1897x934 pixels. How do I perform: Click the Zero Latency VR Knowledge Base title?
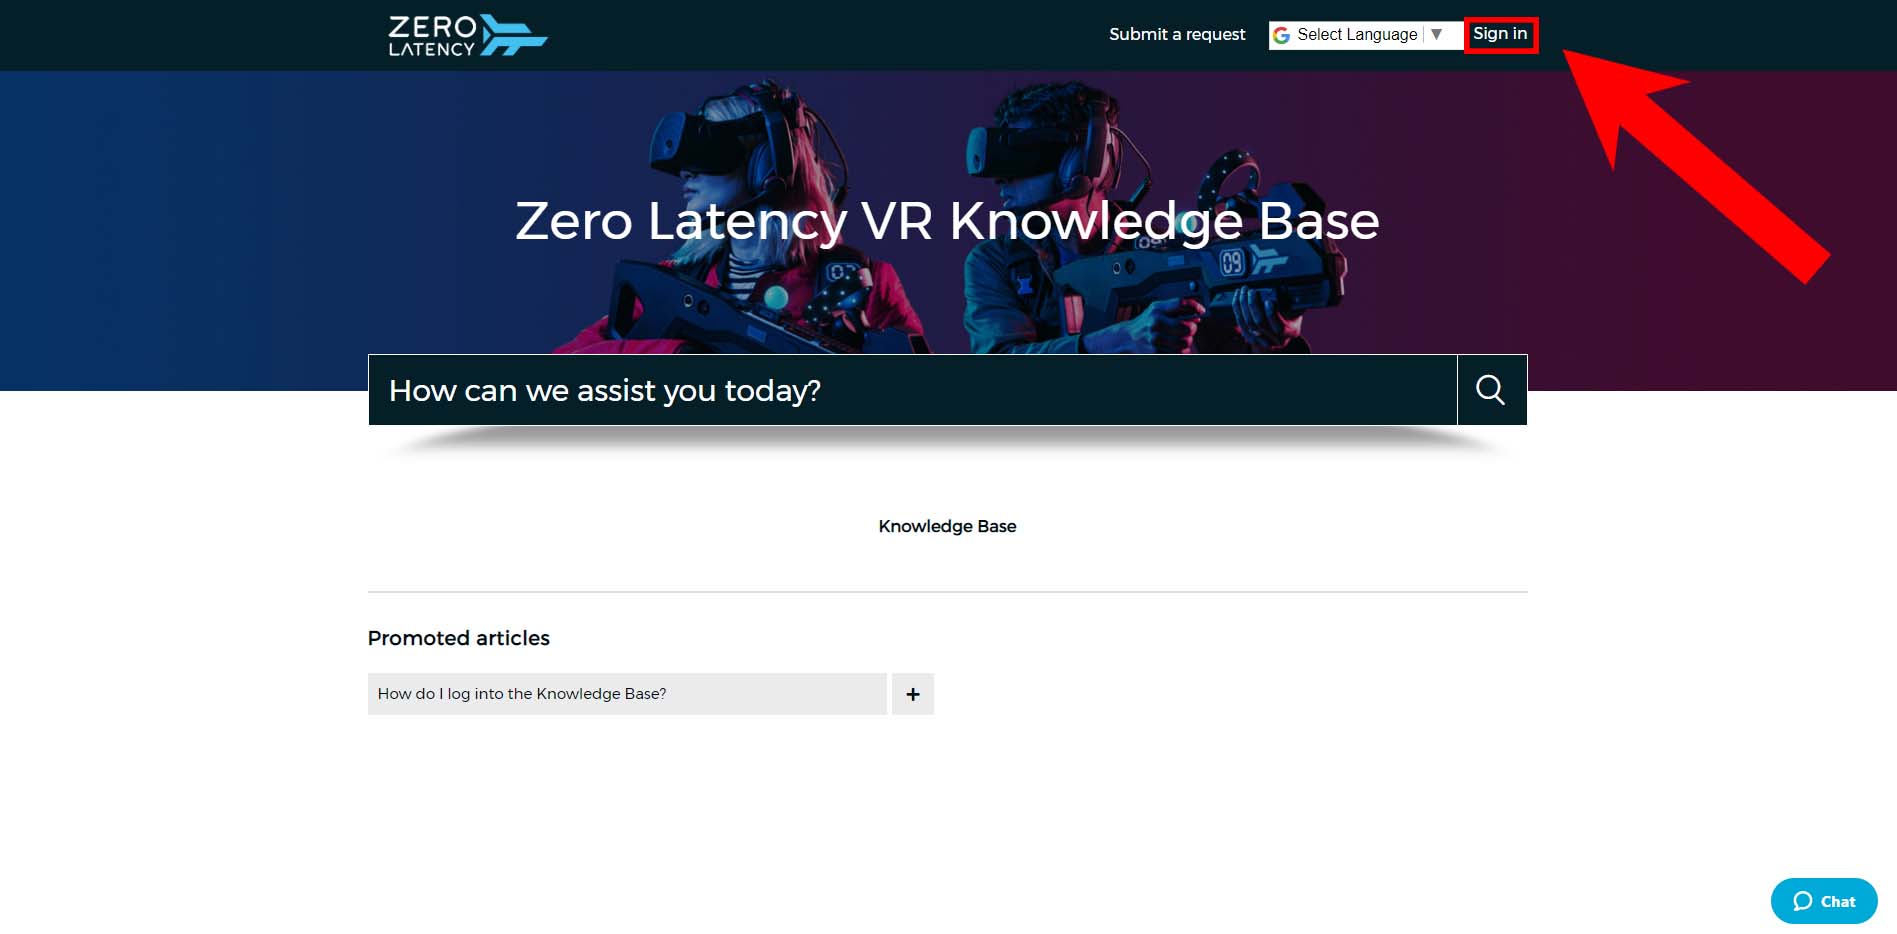tap(947, 221)
